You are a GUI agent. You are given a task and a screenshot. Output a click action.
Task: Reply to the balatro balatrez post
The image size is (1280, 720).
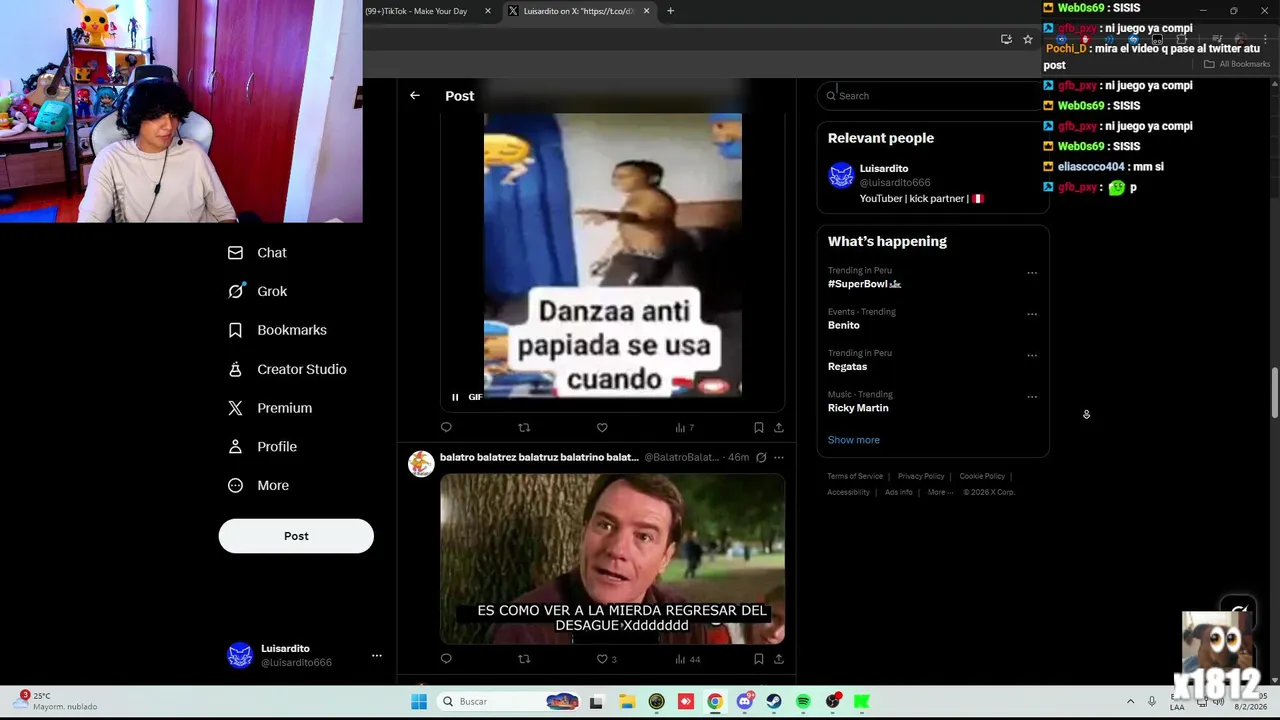(446, 659)
